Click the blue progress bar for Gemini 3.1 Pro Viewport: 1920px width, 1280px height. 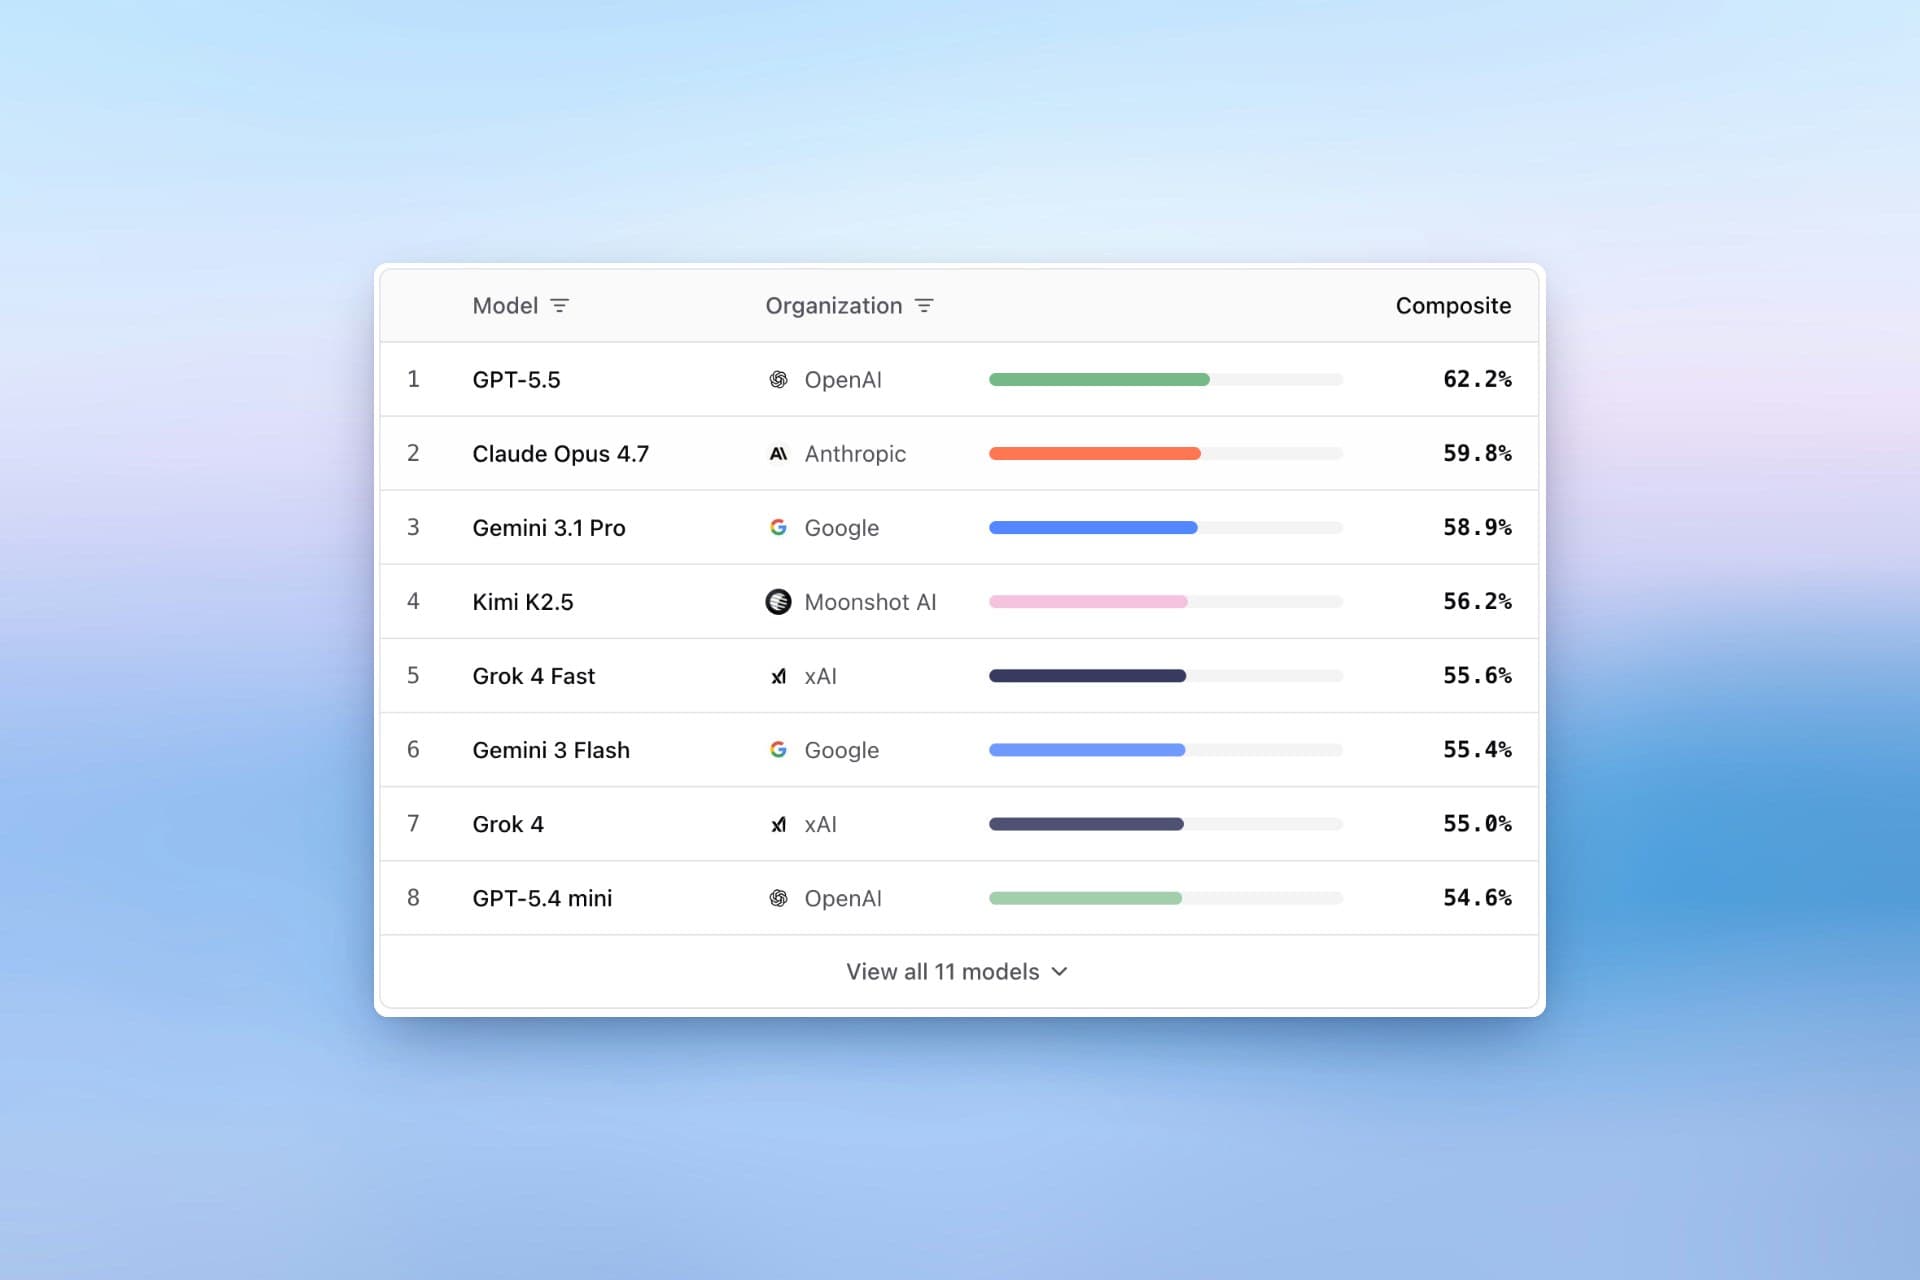(x=1093, y=528)
